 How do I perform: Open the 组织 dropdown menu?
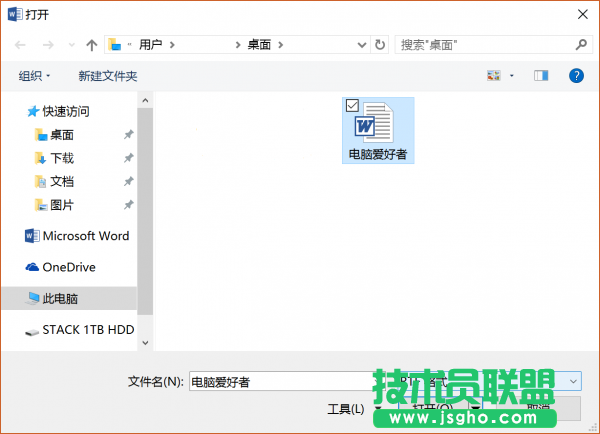(x=36, y=76)
